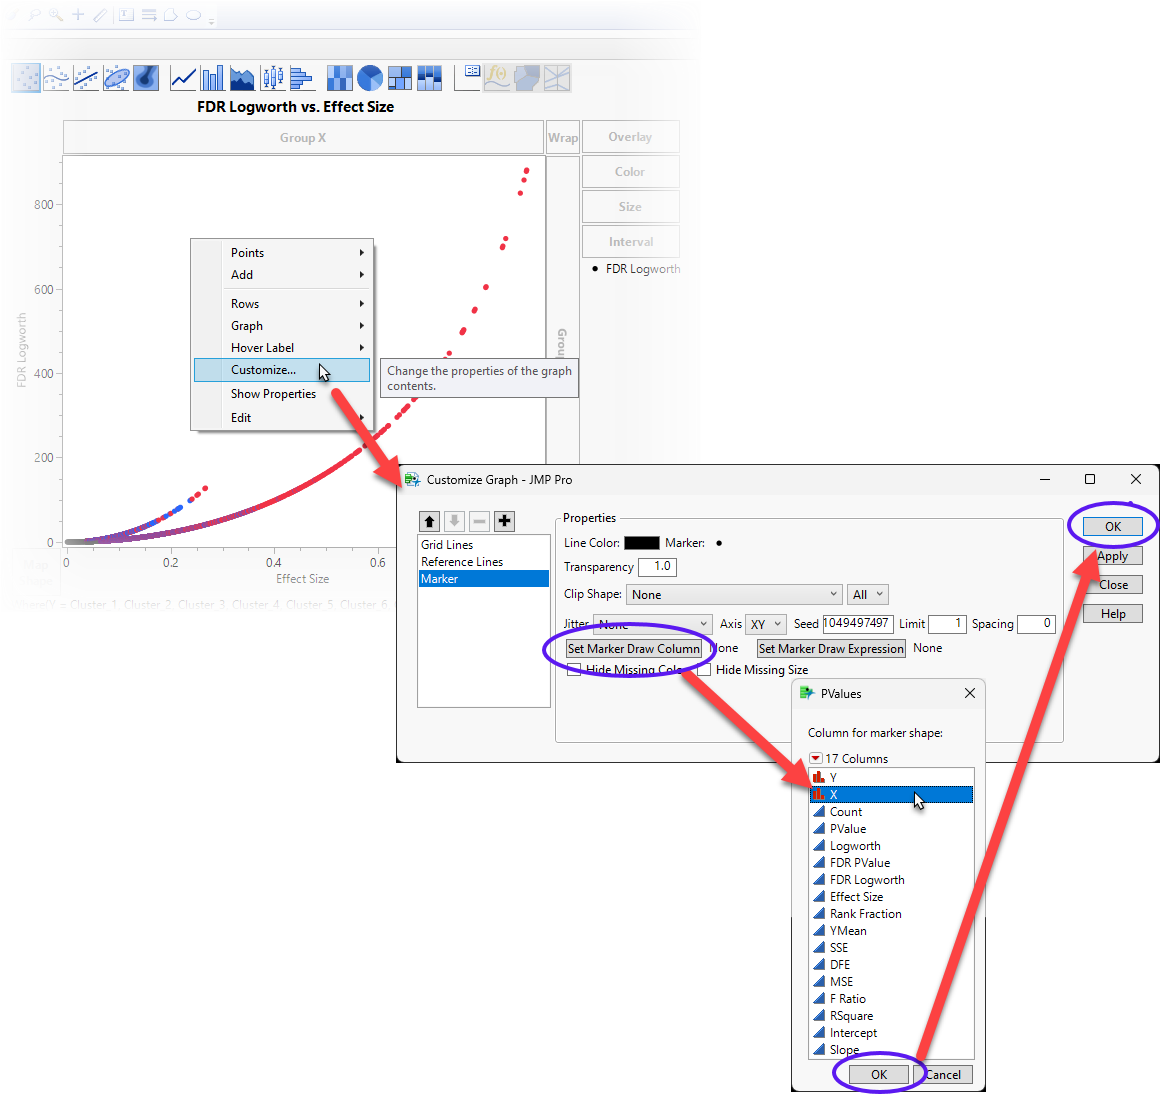Select the Map Shapes element icon
The image size is (1160, 1094).
coord(527,78)
